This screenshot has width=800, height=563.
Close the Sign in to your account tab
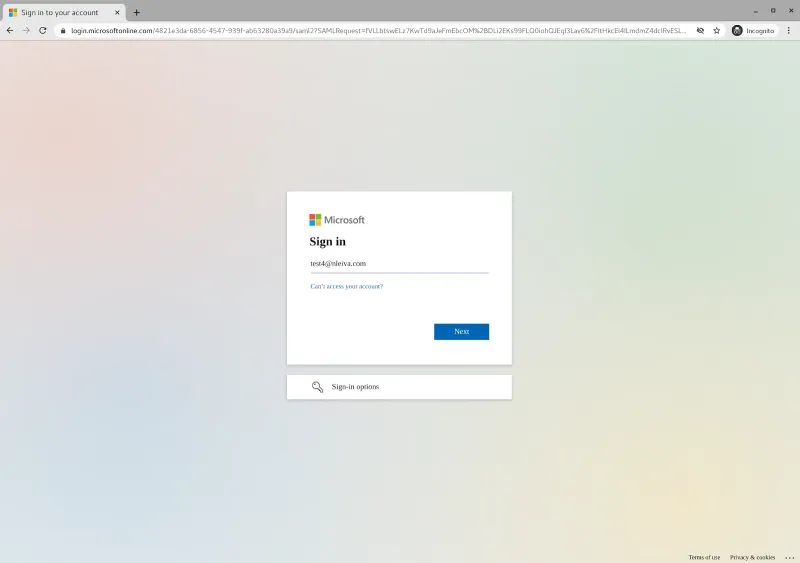click(117, 12)
